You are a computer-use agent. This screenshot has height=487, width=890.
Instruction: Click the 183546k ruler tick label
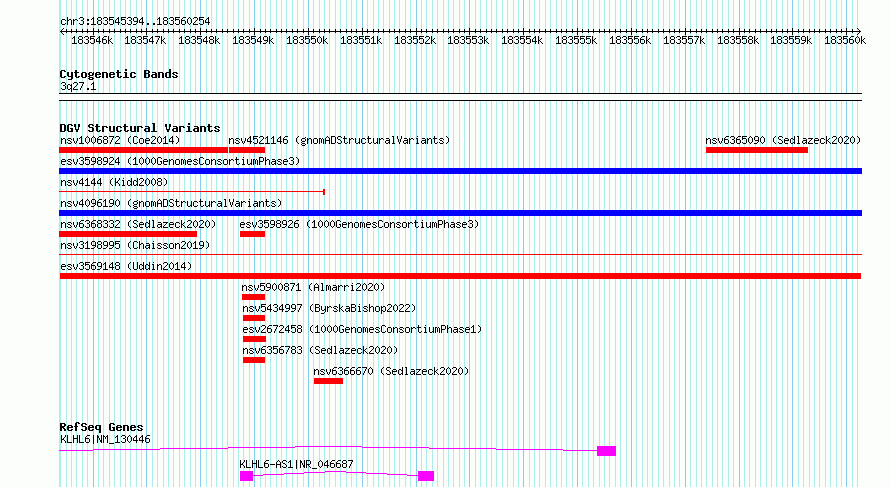[92, 40]
